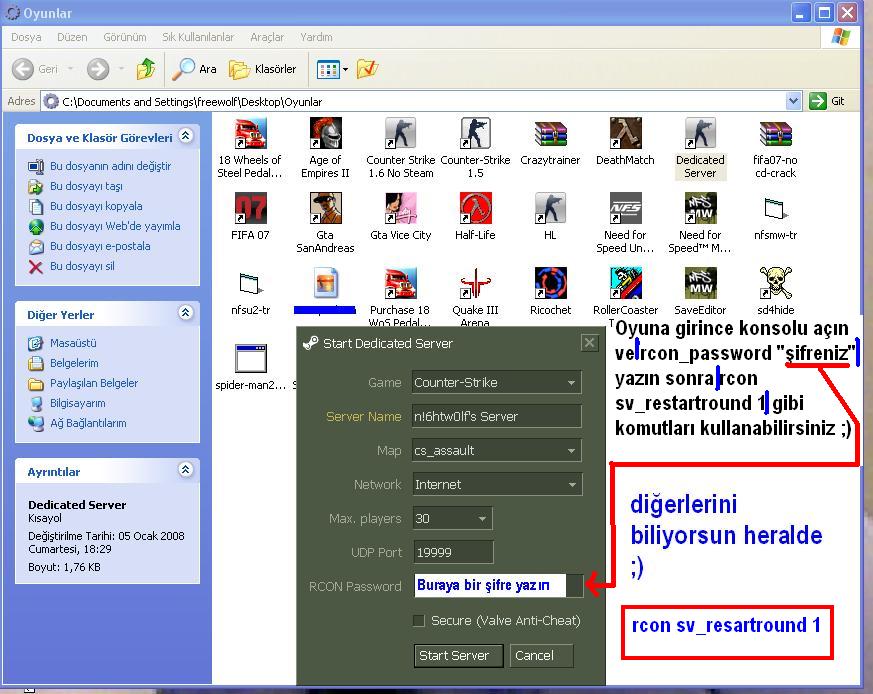Open the Network dropdown showing Internet
This screenshot has height=694, width=873.
(497, 485)
